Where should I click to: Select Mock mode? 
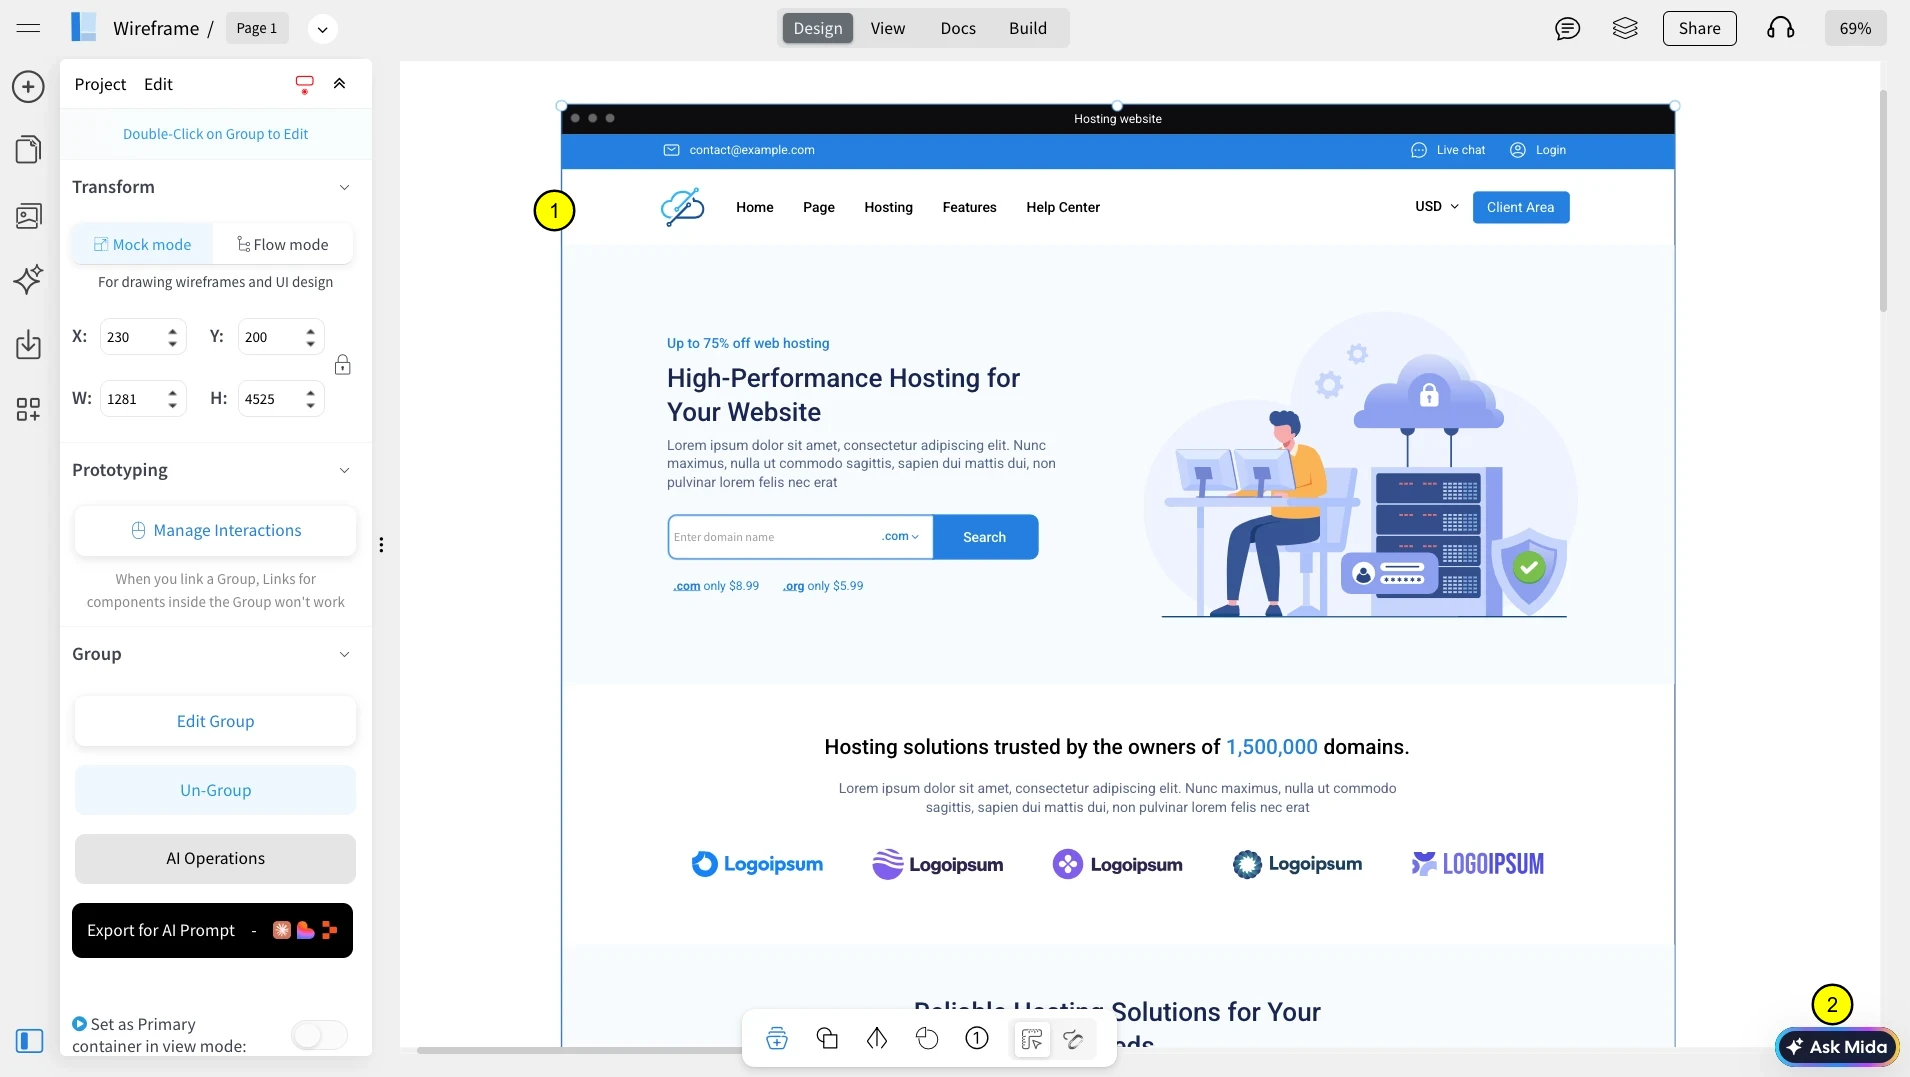(142, 245)
